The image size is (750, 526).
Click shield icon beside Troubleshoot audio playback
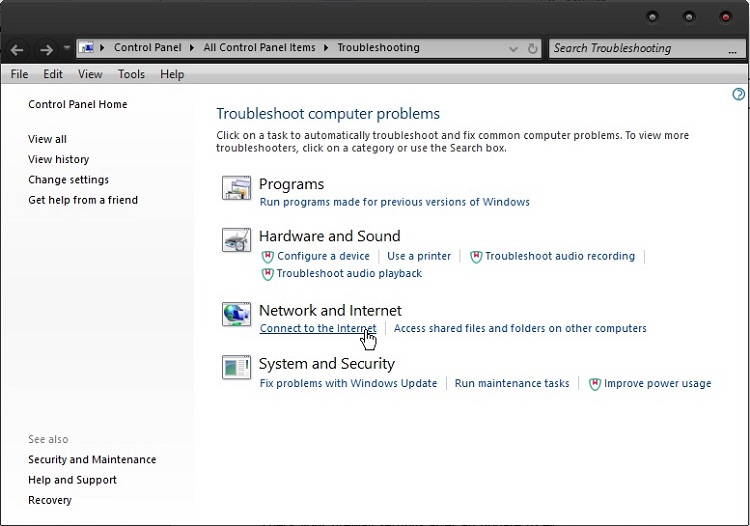click(x=267, y=274)
